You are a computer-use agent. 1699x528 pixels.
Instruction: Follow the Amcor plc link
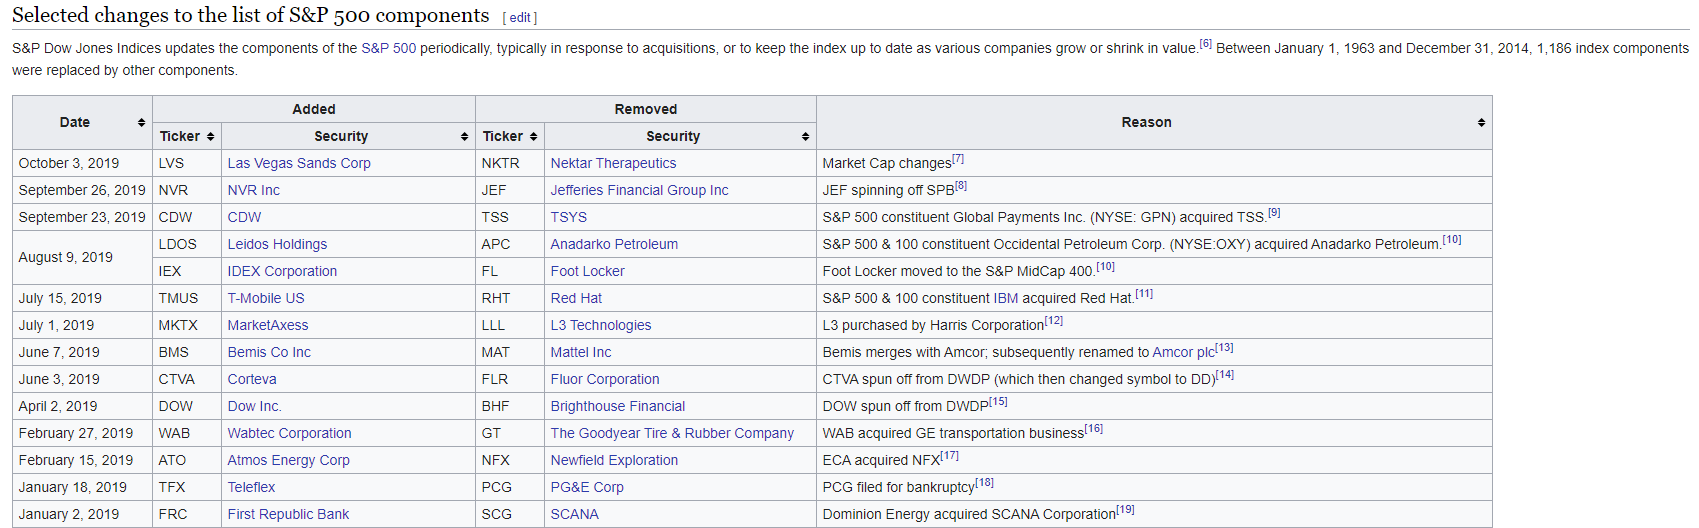tap(1183, 352)
